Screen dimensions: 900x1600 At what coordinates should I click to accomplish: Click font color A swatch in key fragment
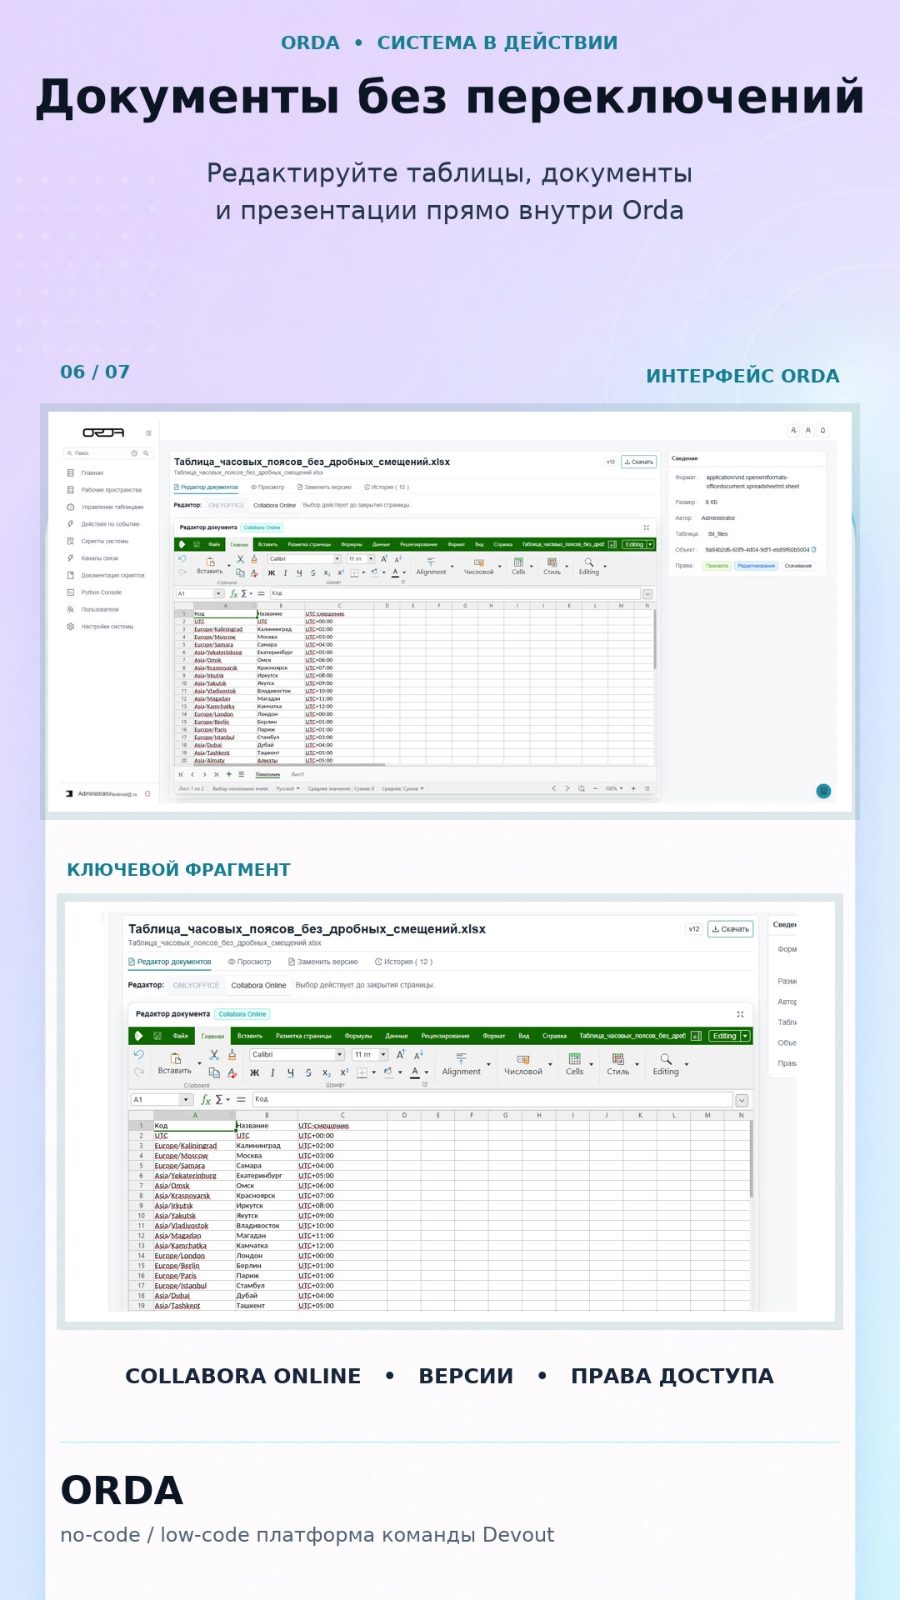coord(415,1072)
